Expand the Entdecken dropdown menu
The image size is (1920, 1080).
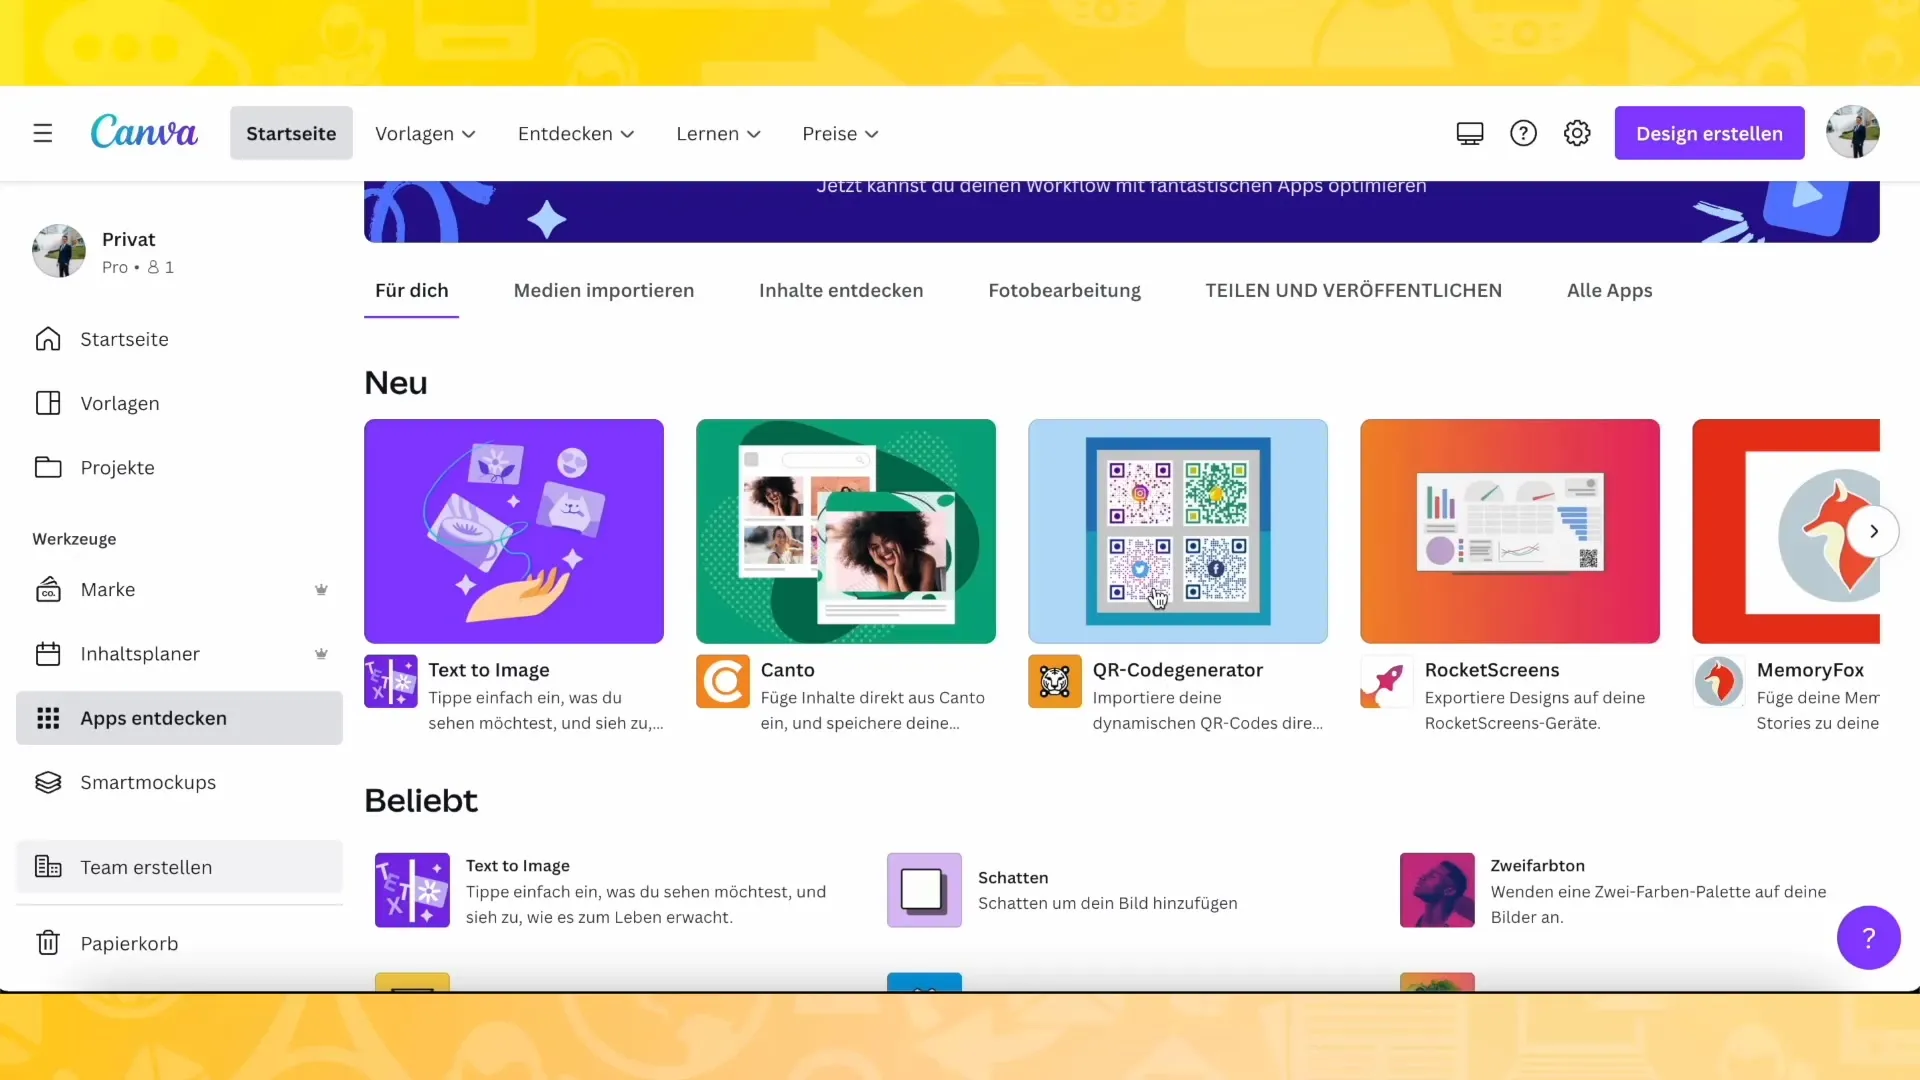click(576, 133)
